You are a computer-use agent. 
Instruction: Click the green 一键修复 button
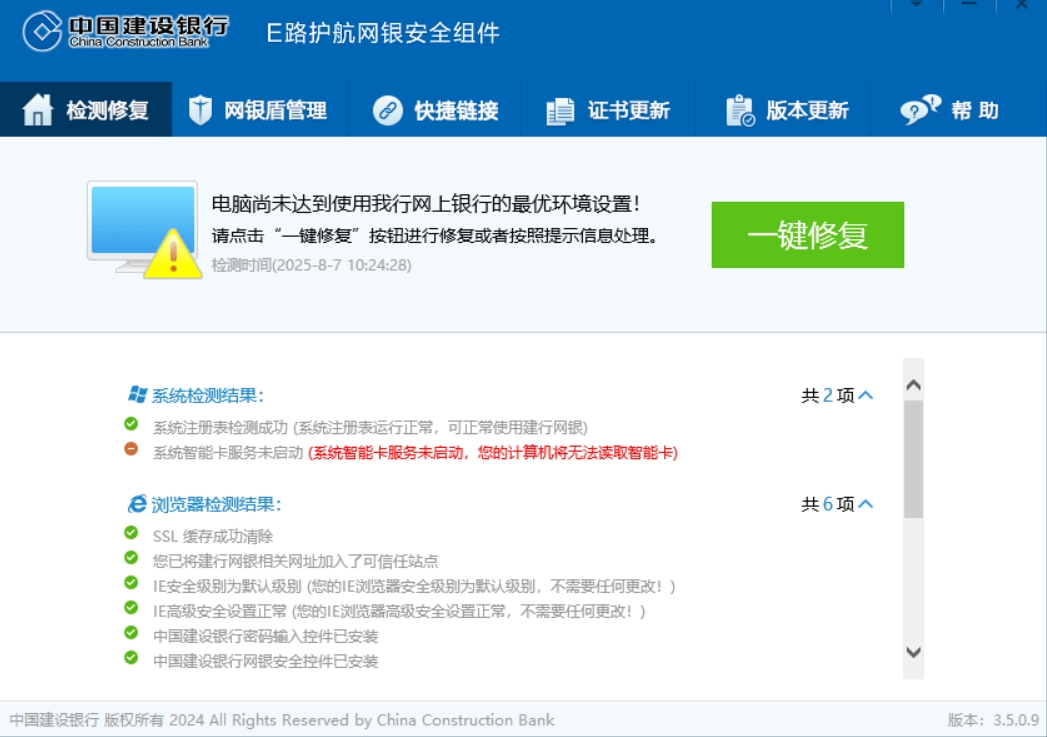pyautogui.click(x=807, y=235)
